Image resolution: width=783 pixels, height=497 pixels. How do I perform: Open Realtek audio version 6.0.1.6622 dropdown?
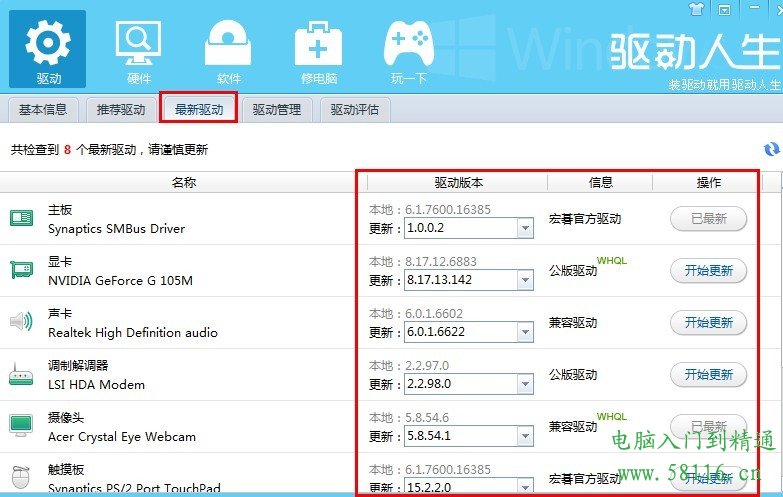click(525, 333)
